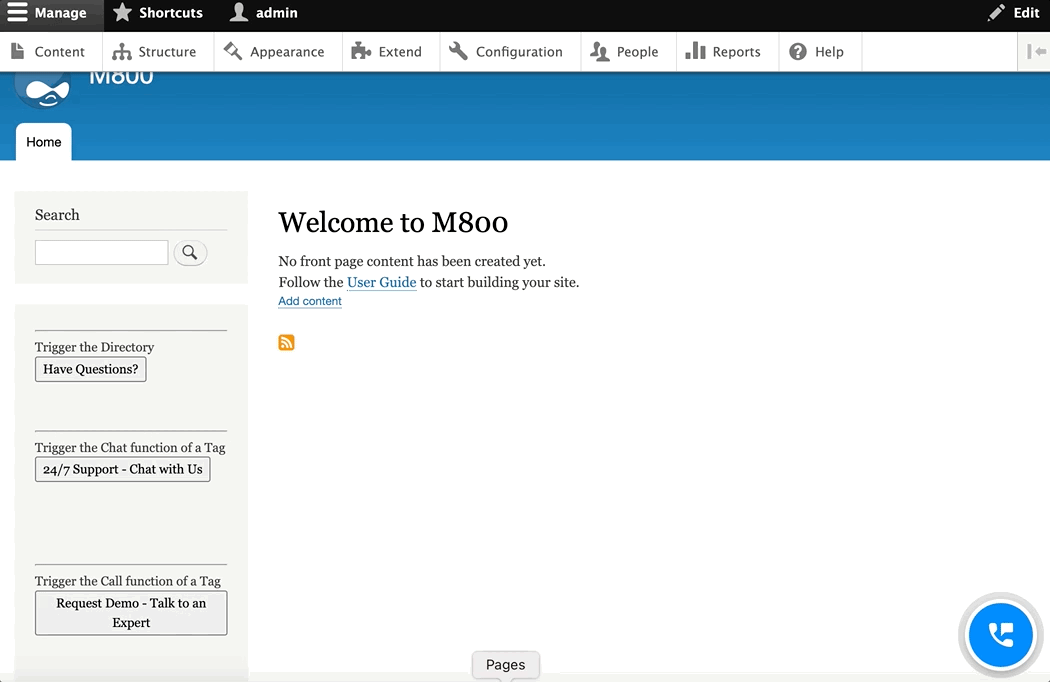The image size is (1050, 682).
Task: Follow the User Guide link
Action: point(381,282)
